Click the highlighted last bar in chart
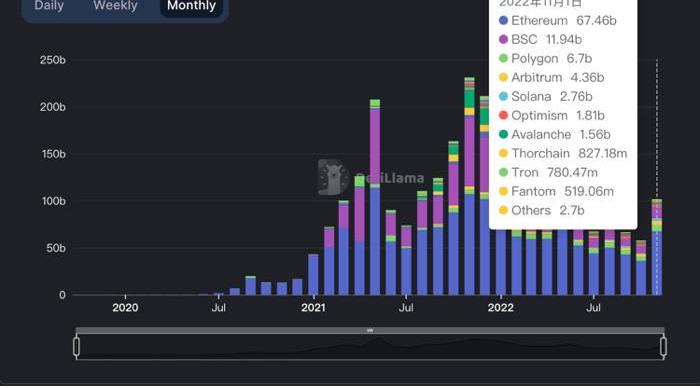Viewport: 700px width, 388px height. pos(657,247)
